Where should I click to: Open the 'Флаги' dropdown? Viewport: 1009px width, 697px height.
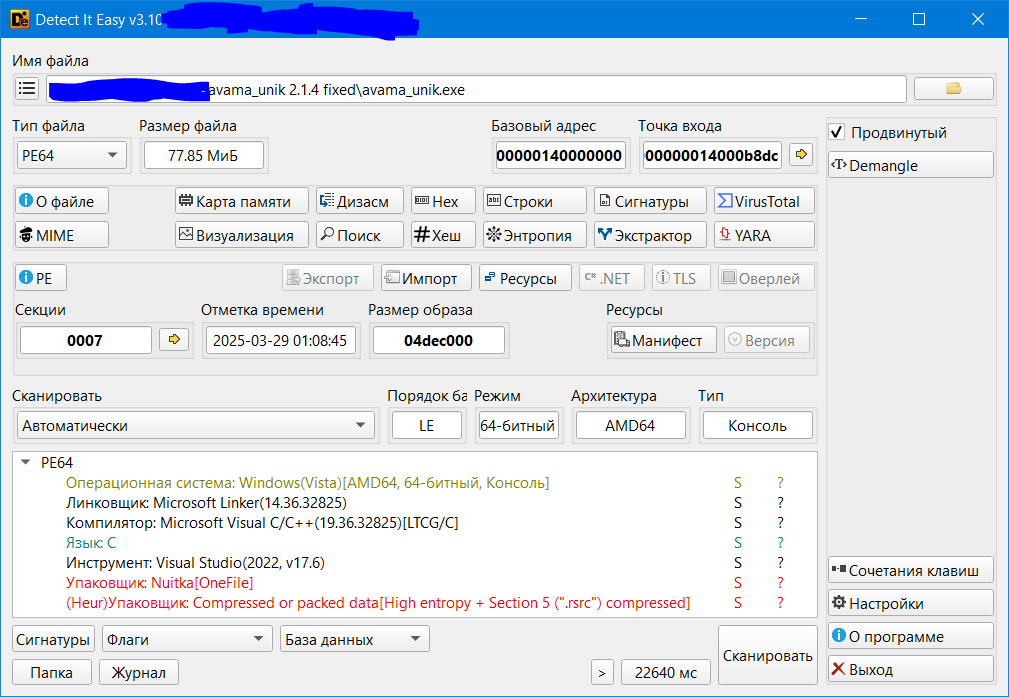click(187, 639)
